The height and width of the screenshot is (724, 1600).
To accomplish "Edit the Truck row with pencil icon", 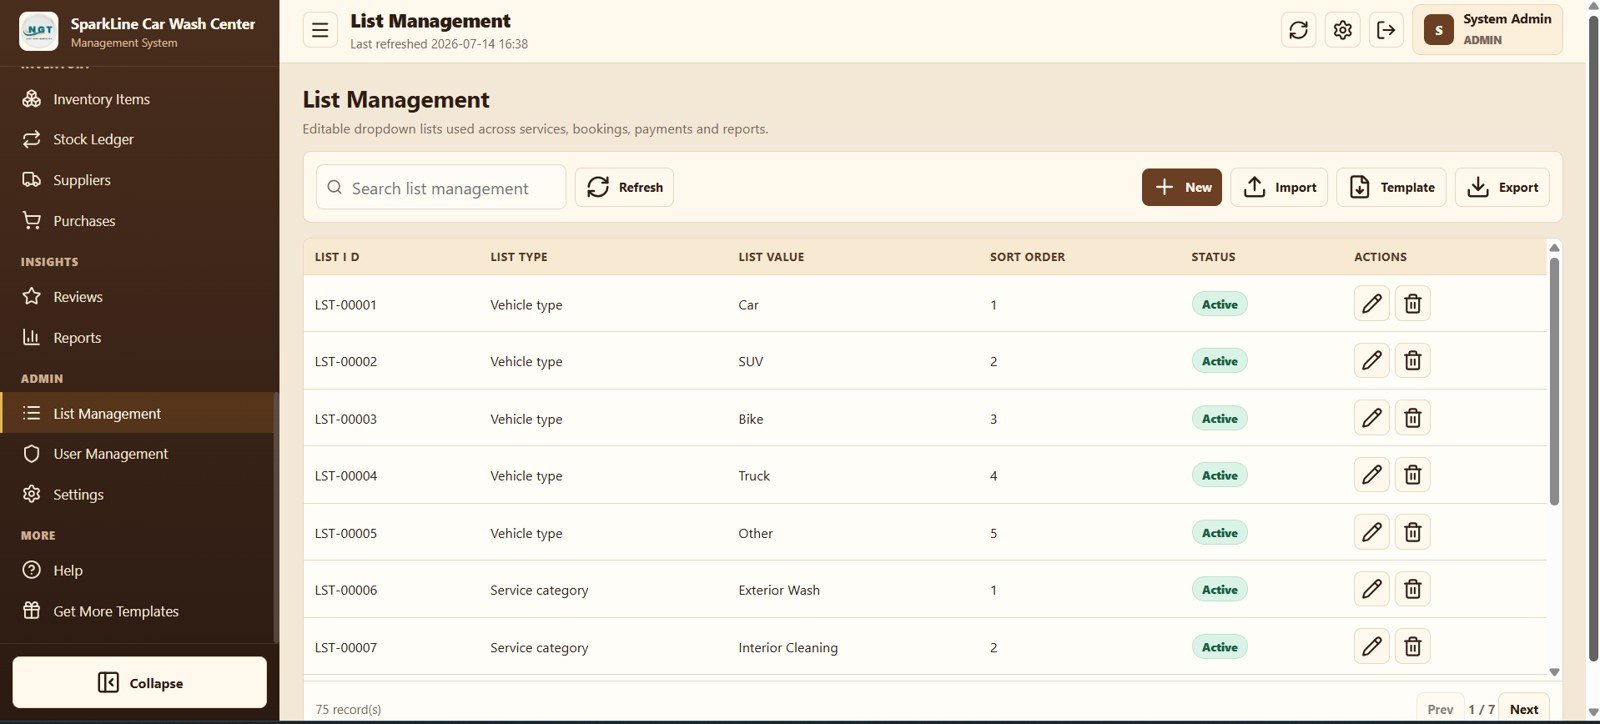I will (1371, 474).
